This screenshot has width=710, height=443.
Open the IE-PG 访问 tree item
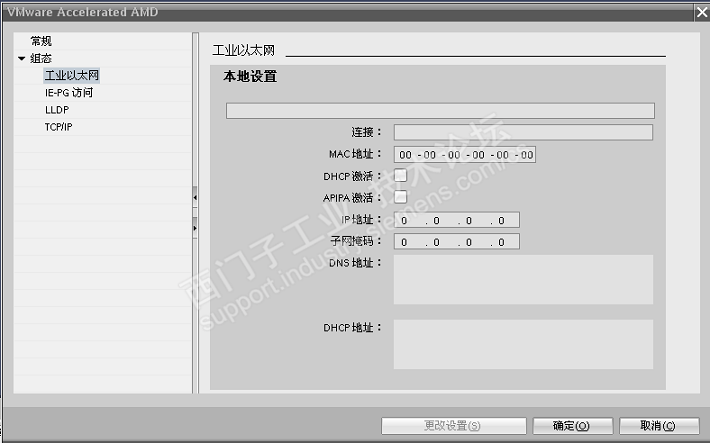[69, 92]
